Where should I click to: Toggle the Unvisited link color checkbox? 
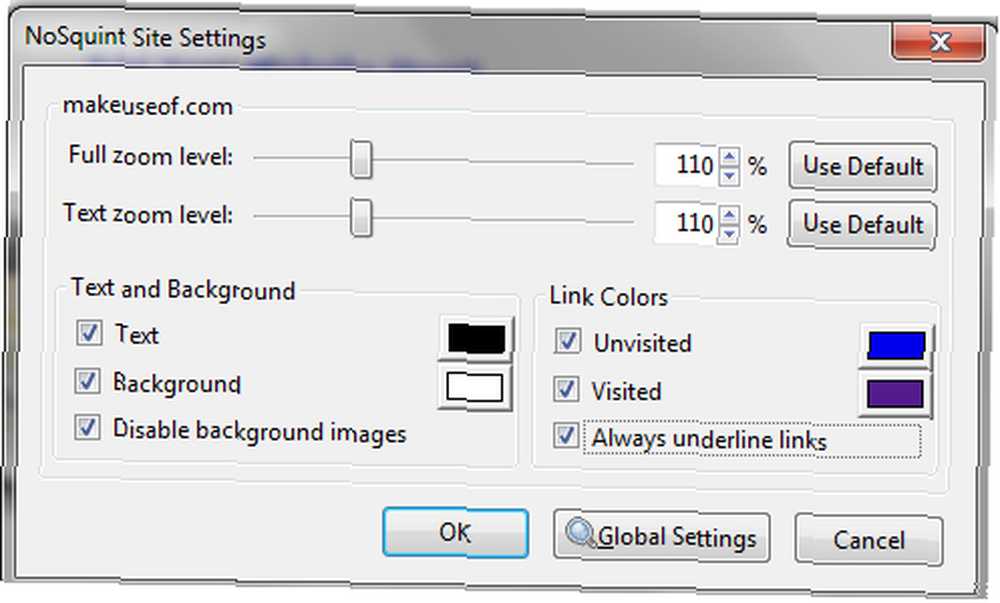tap(568, 341)
